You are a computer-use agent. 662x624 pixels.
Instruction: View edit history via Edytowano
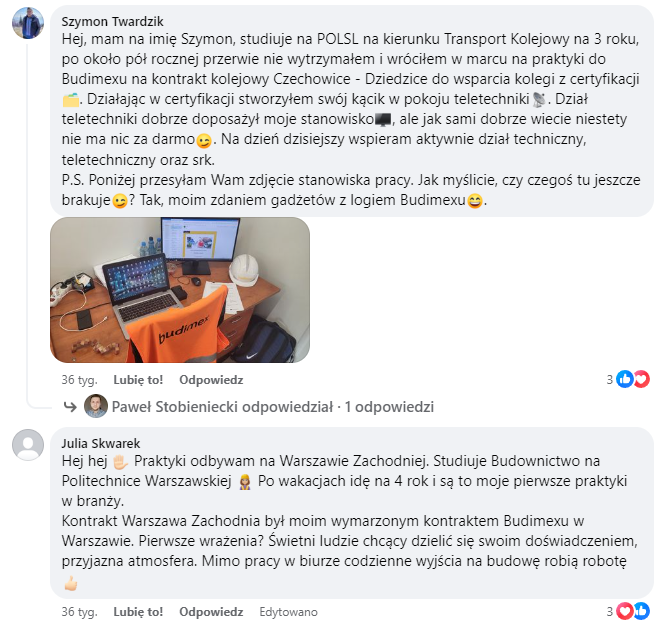click(x=288, y=612)
